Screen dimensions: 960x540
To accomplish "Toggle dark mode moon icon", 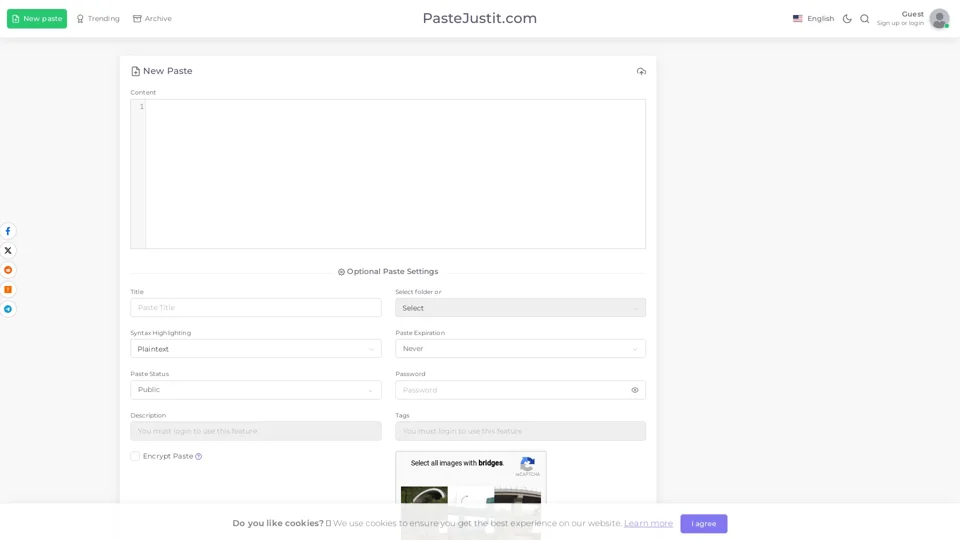I will [847, 18].
